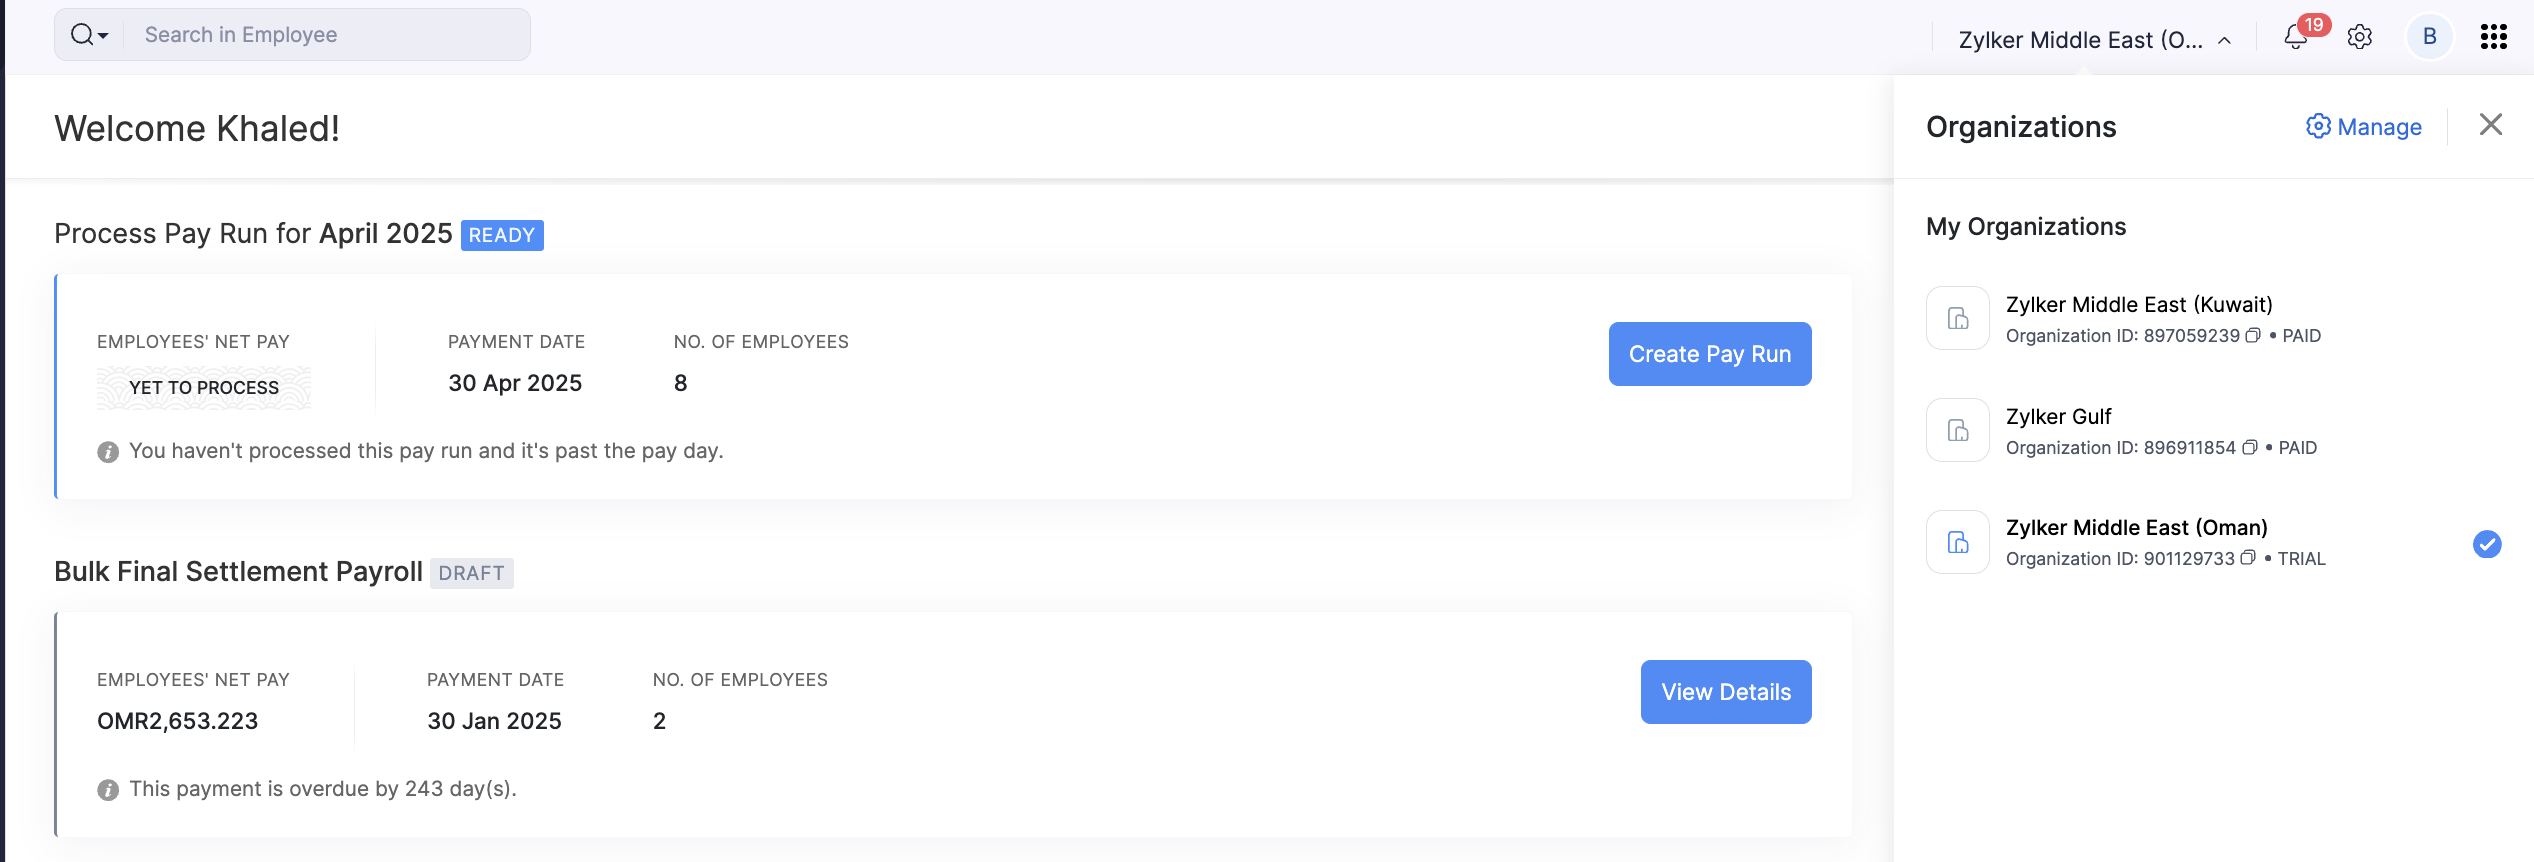Copy Oman organization ID
2534x862 pixels.
pyautogui.click(x=2248, y=559)
